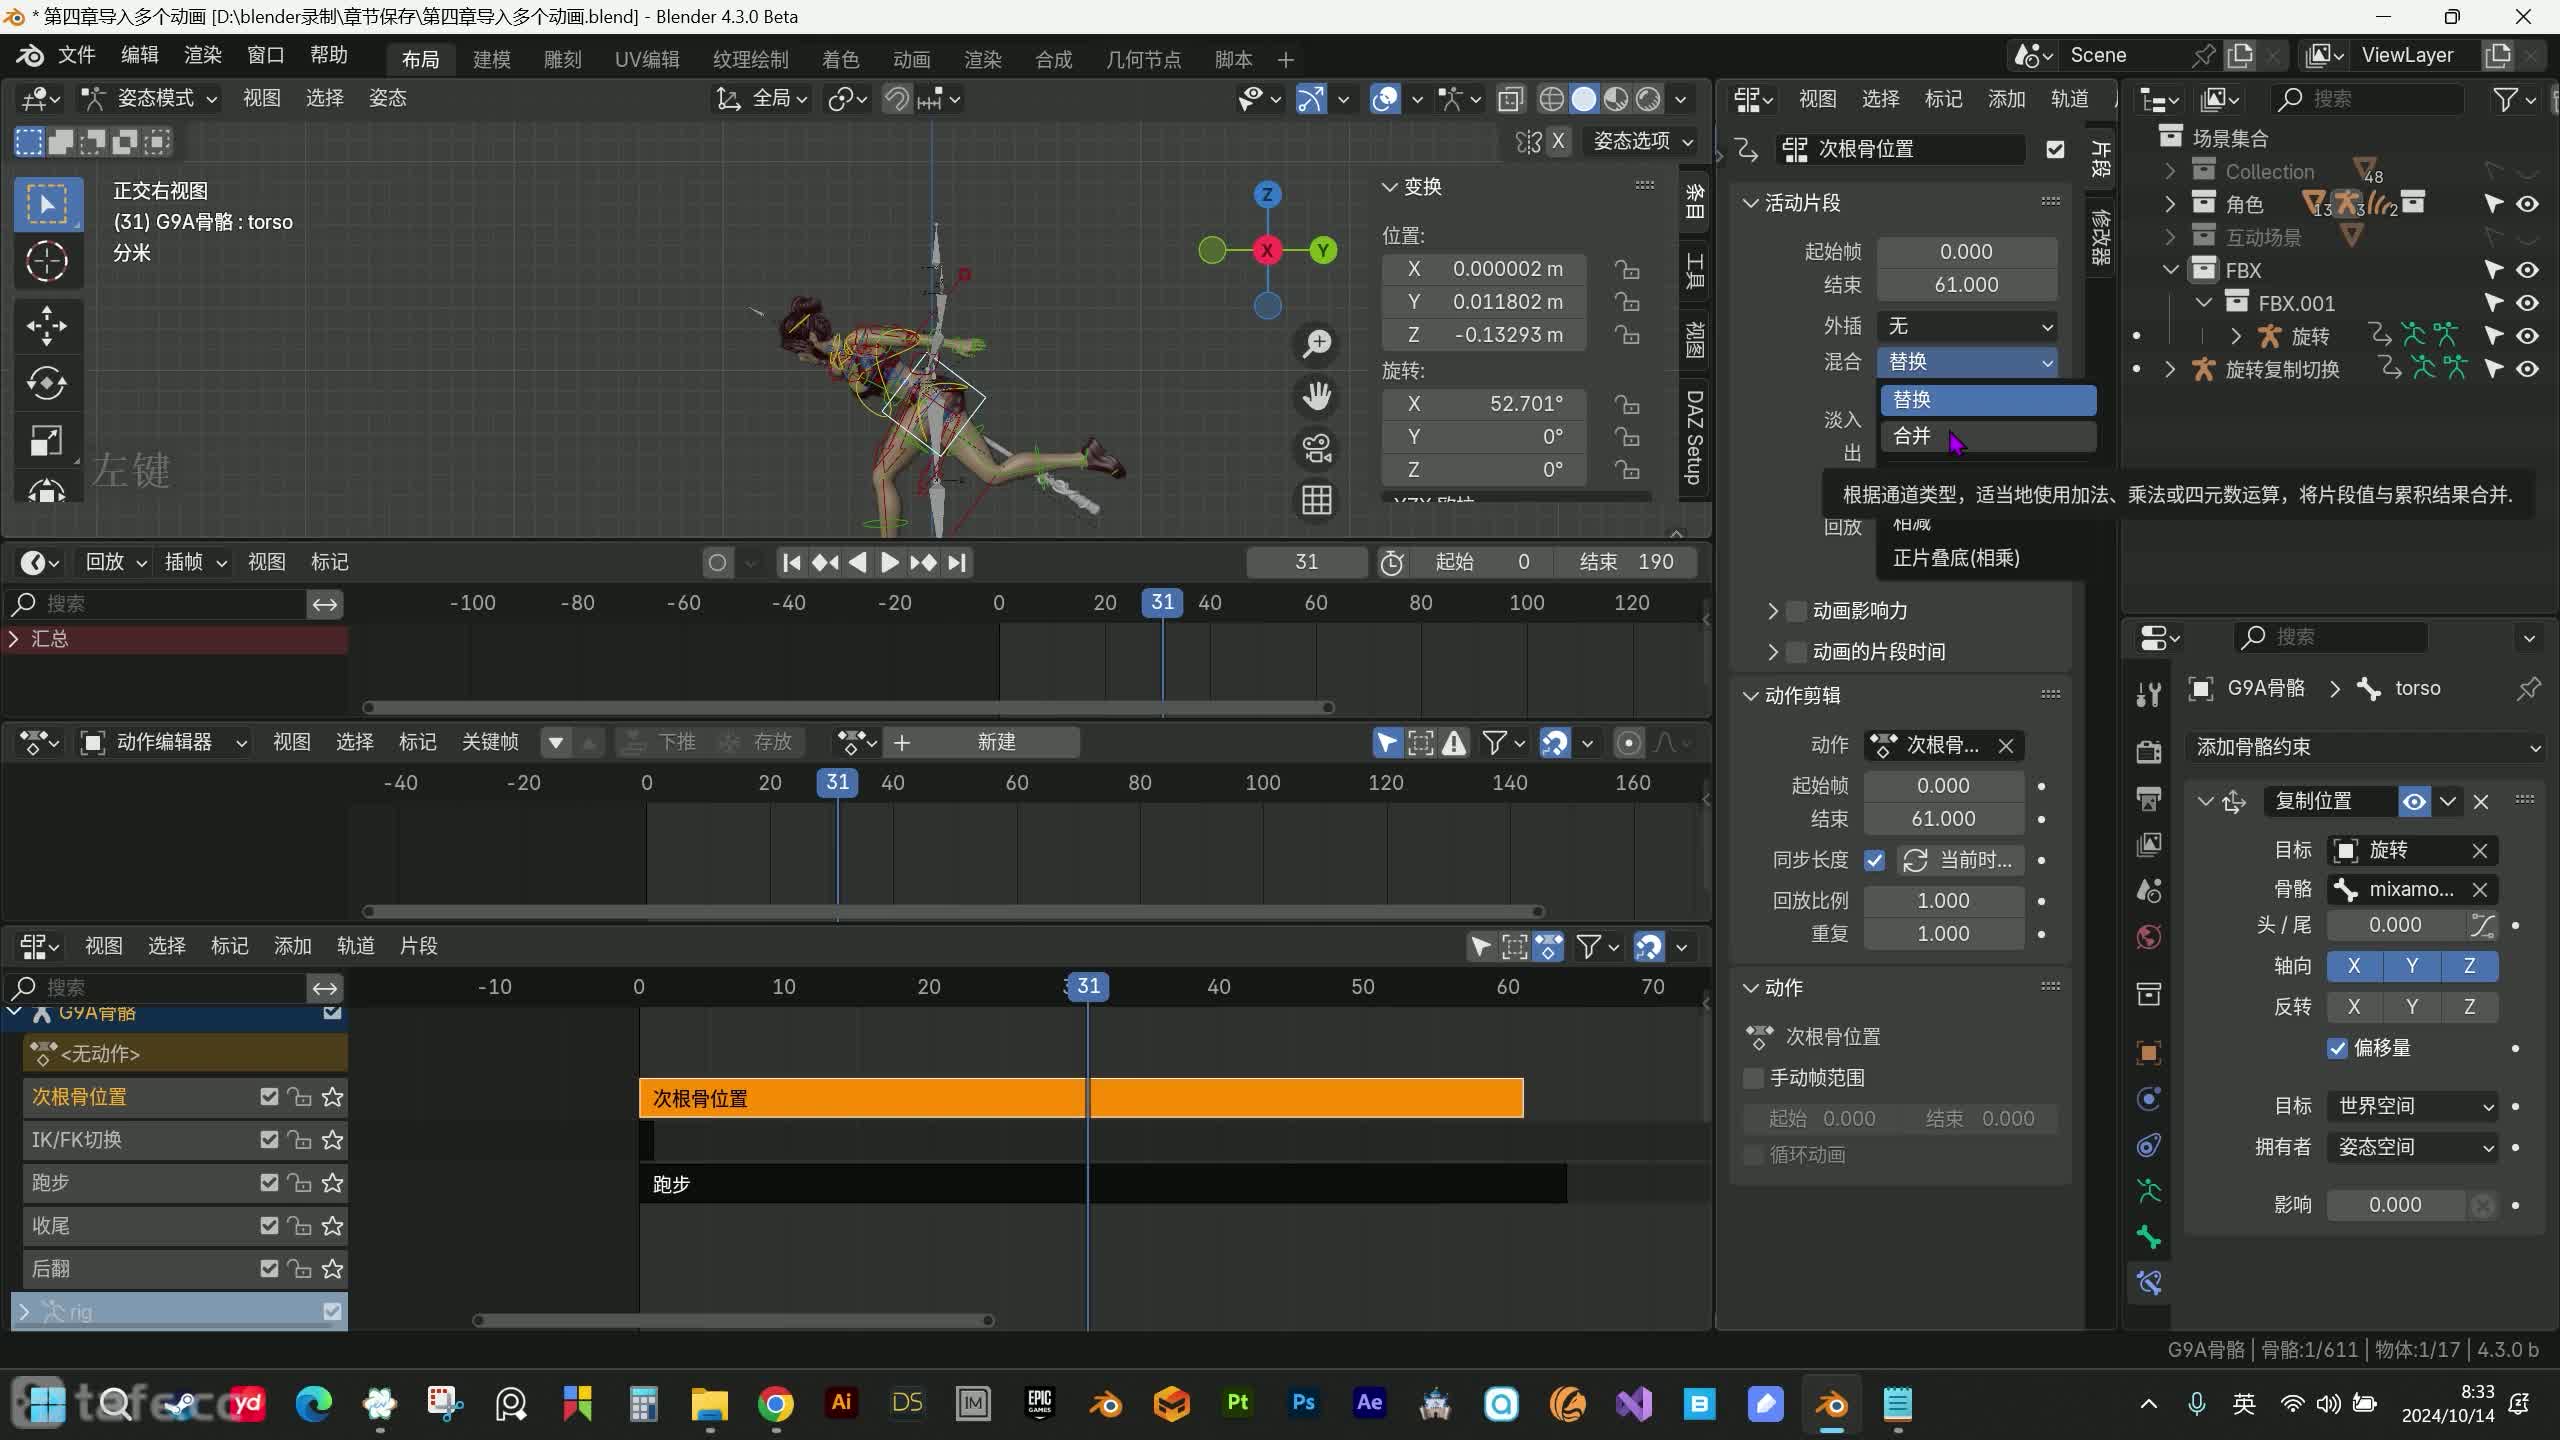Open the 文件 menu

pos(76,55)
